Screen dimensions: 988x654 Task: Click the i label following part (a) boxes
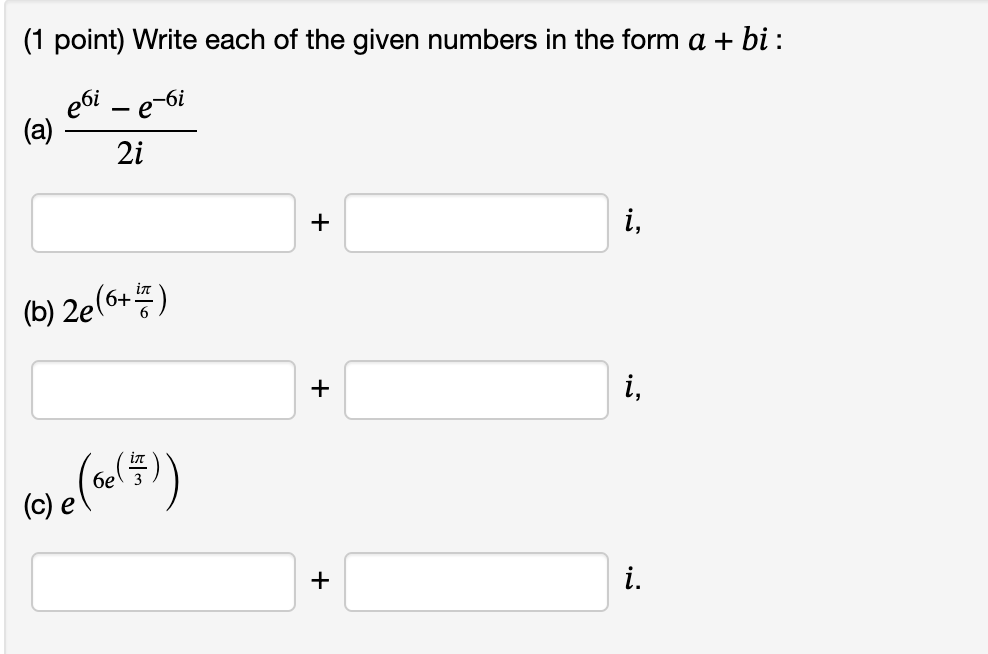click(633, 222)
